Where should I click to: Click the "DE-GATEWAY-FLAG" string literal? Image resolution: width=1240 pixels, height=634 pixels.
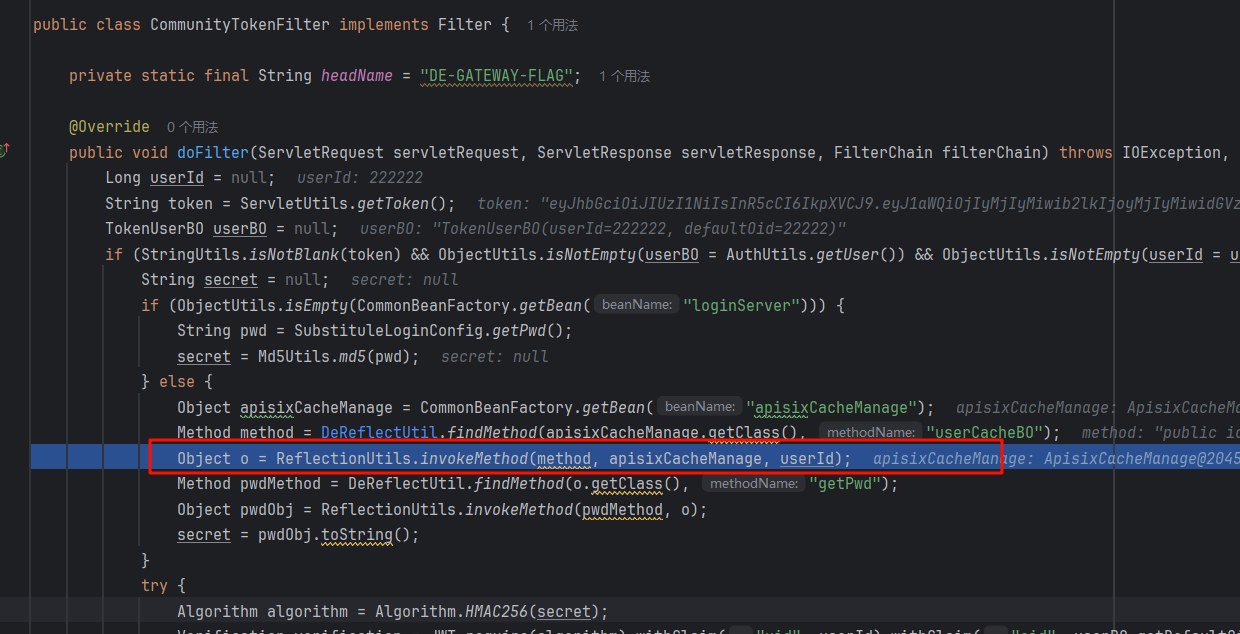tap(500, 76)
